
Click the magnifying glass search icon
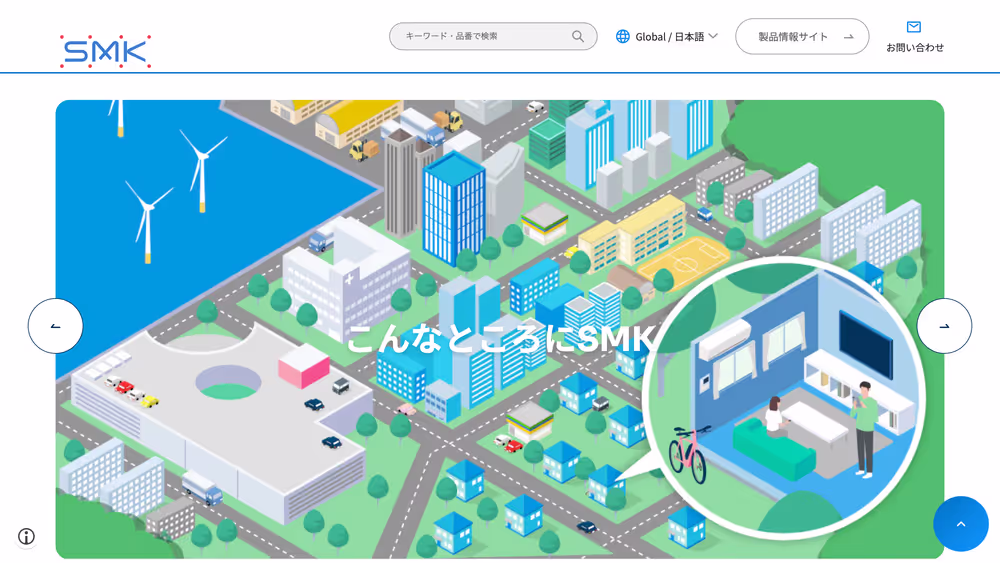578,37
